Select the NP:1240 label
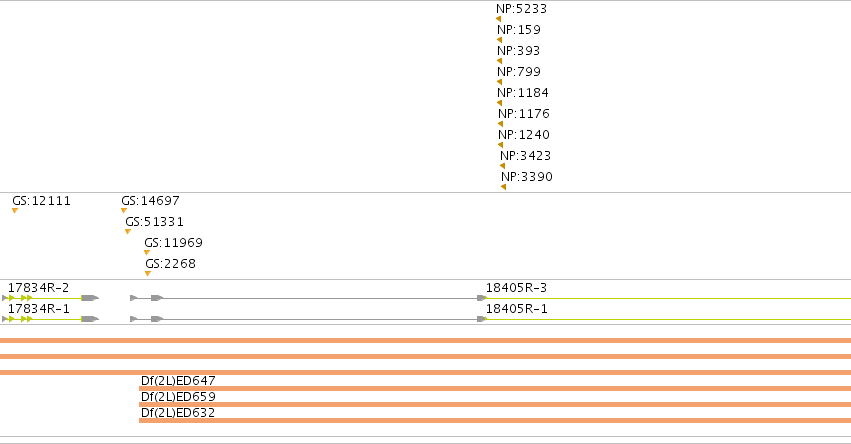 pos(524,135)
